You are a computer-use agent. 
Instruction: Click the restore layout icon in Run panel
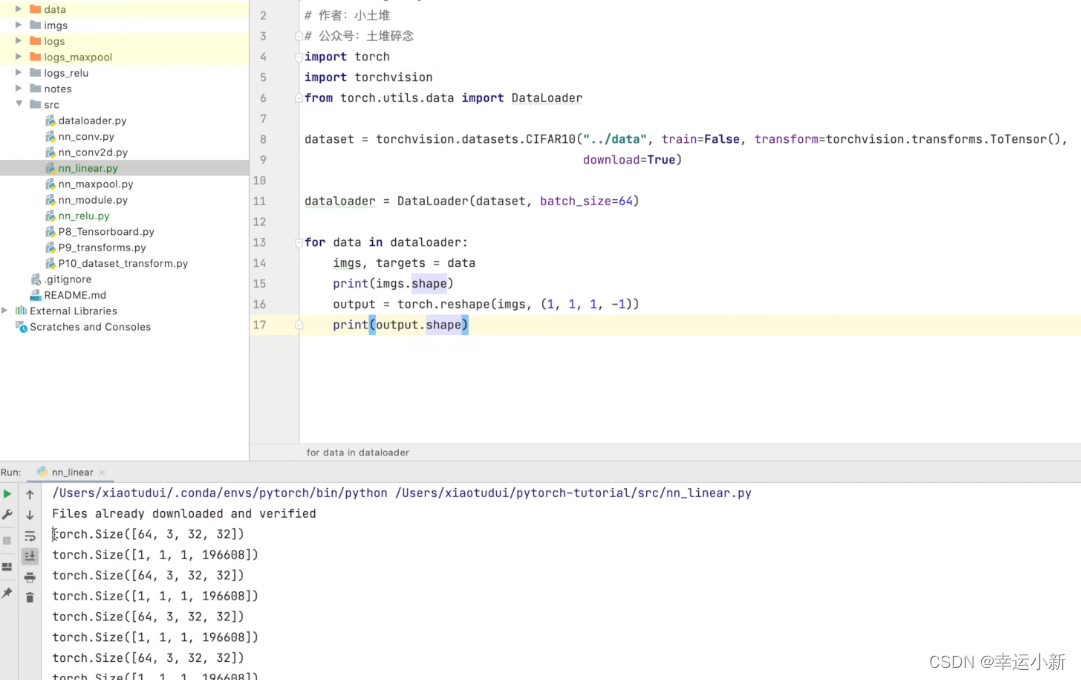[x=7, y=567]
